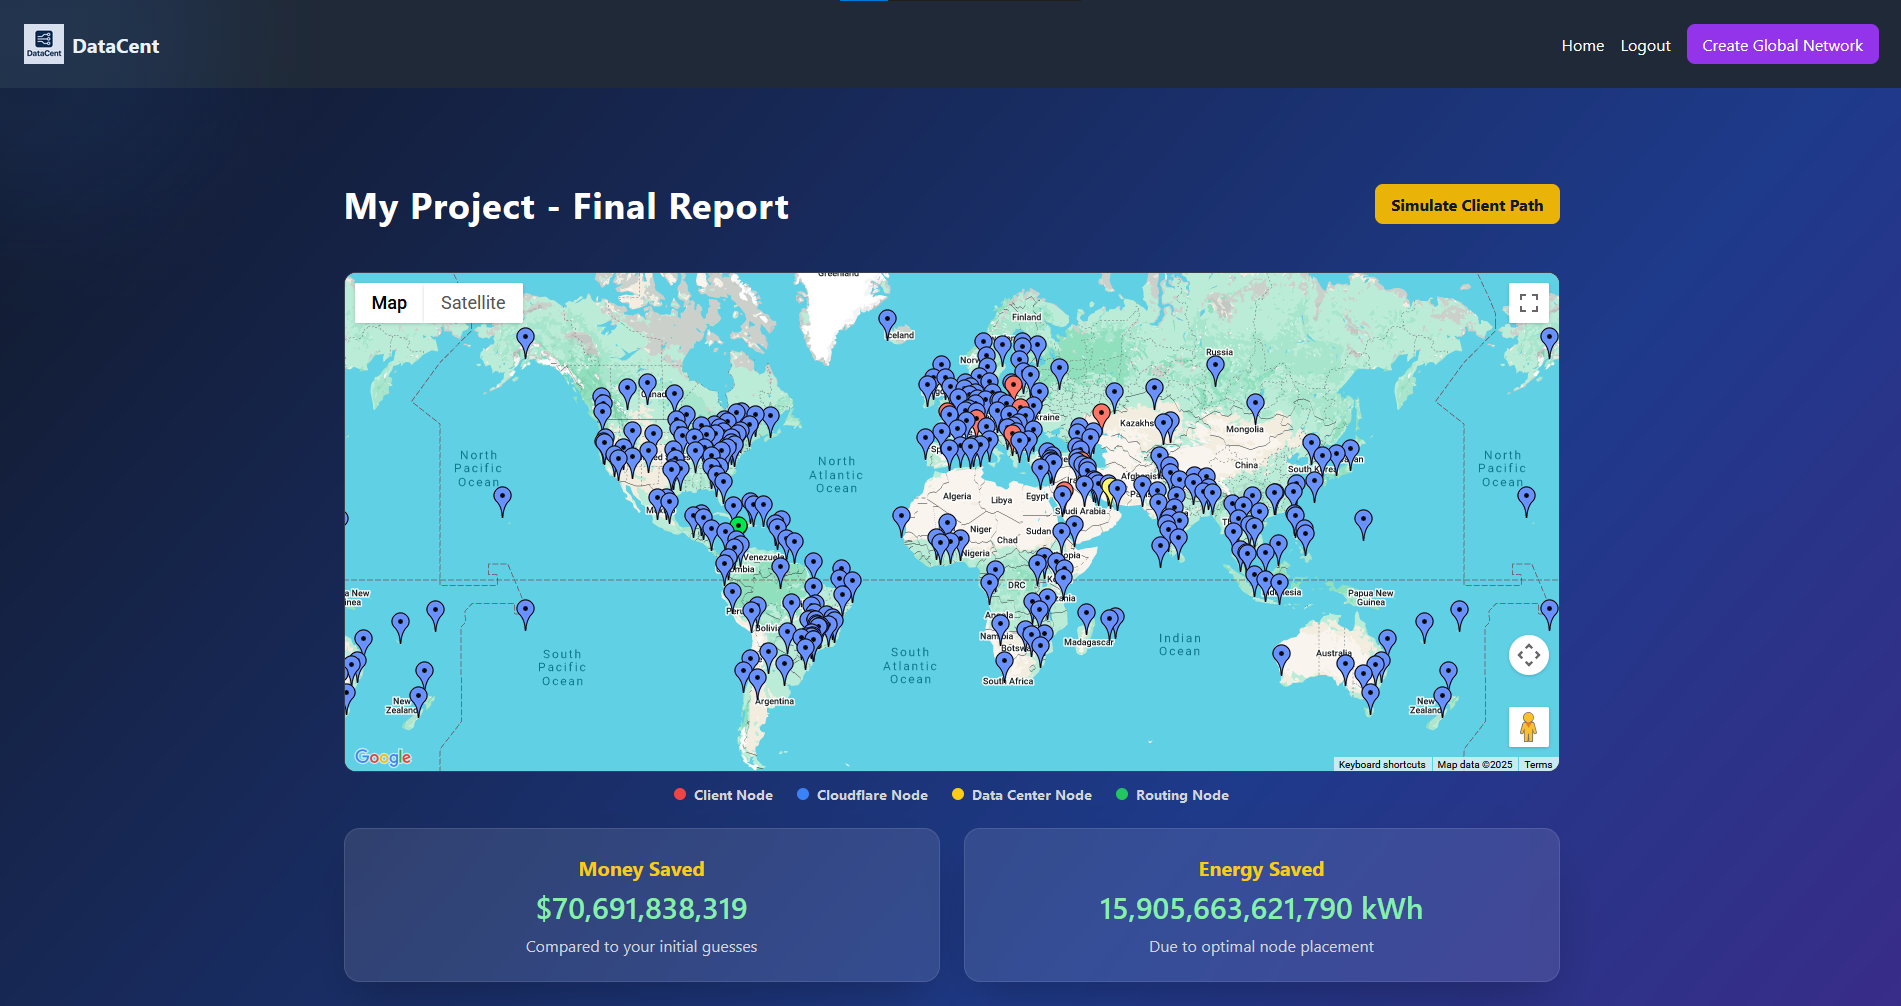
Task: Click the green routing node marker
Action: click(738, 526)
